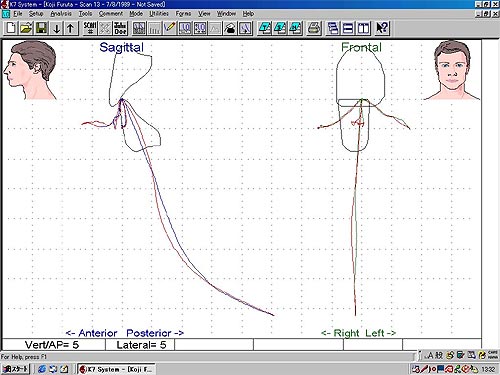This screenshot has height=375, width=500.
Task: Open the Analysis menu
Action: point(61,14)
